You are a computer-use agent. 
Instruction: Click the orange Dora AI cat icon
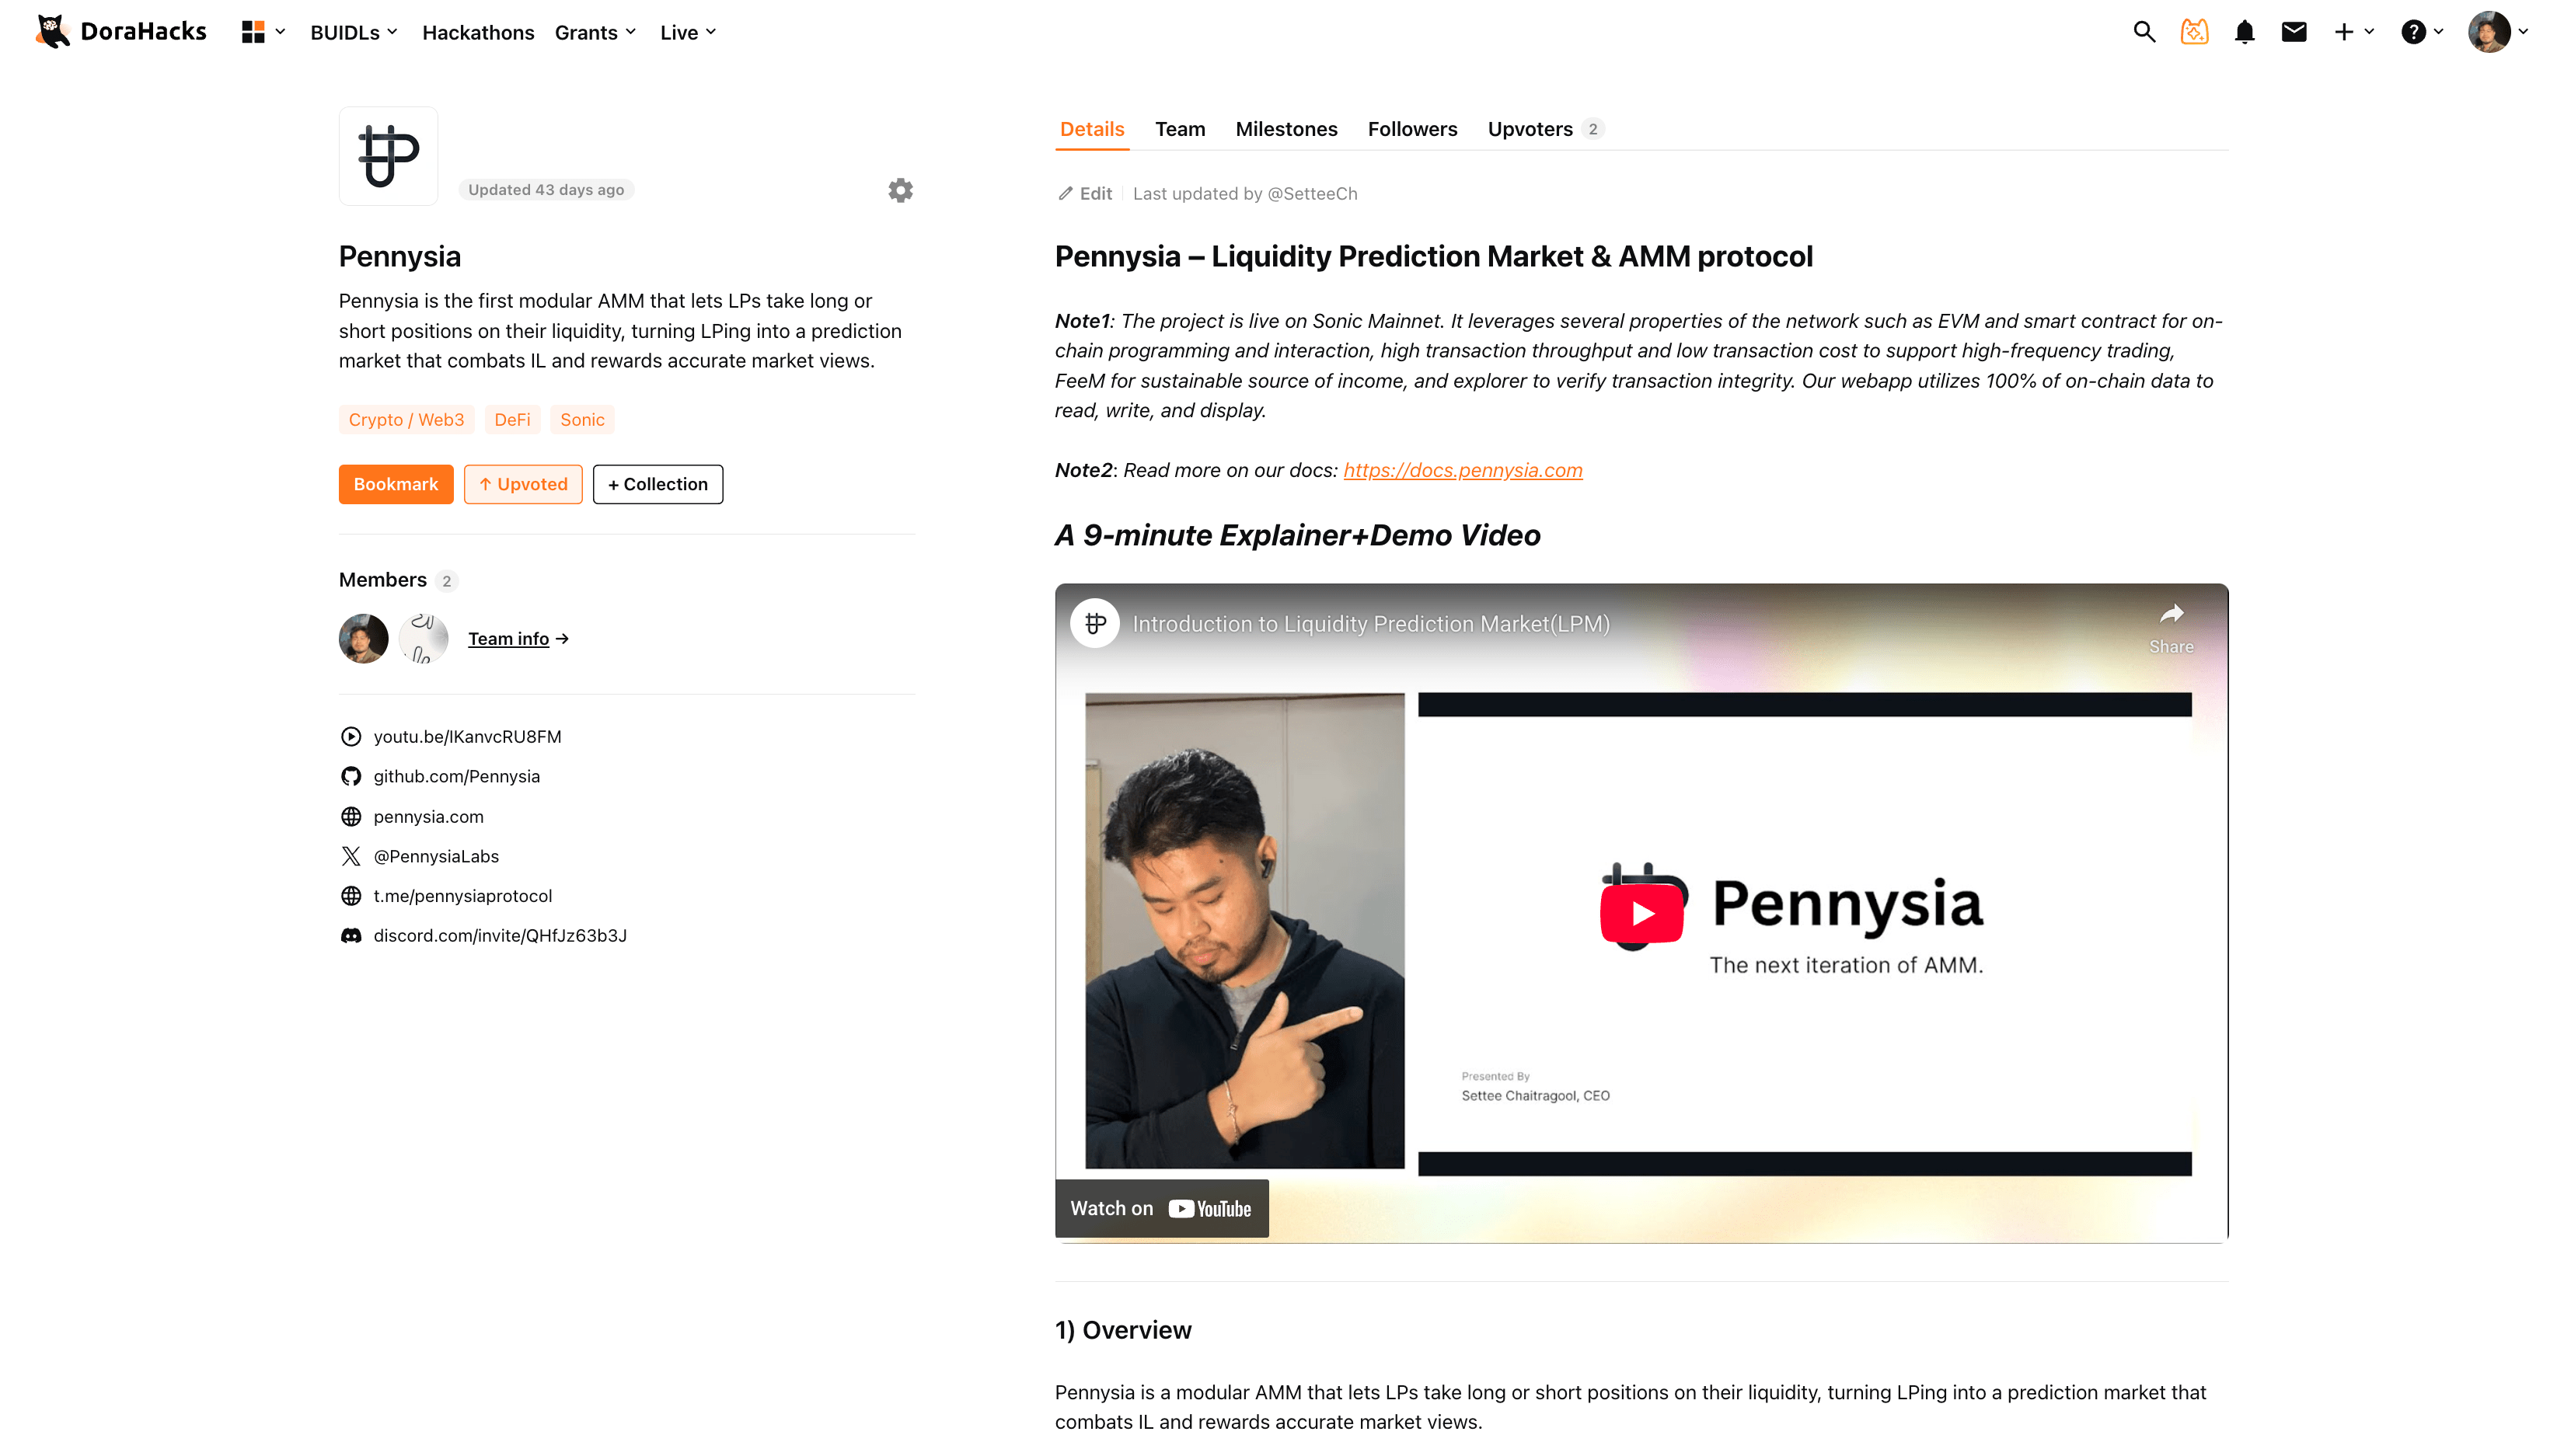coord(2194,32)
